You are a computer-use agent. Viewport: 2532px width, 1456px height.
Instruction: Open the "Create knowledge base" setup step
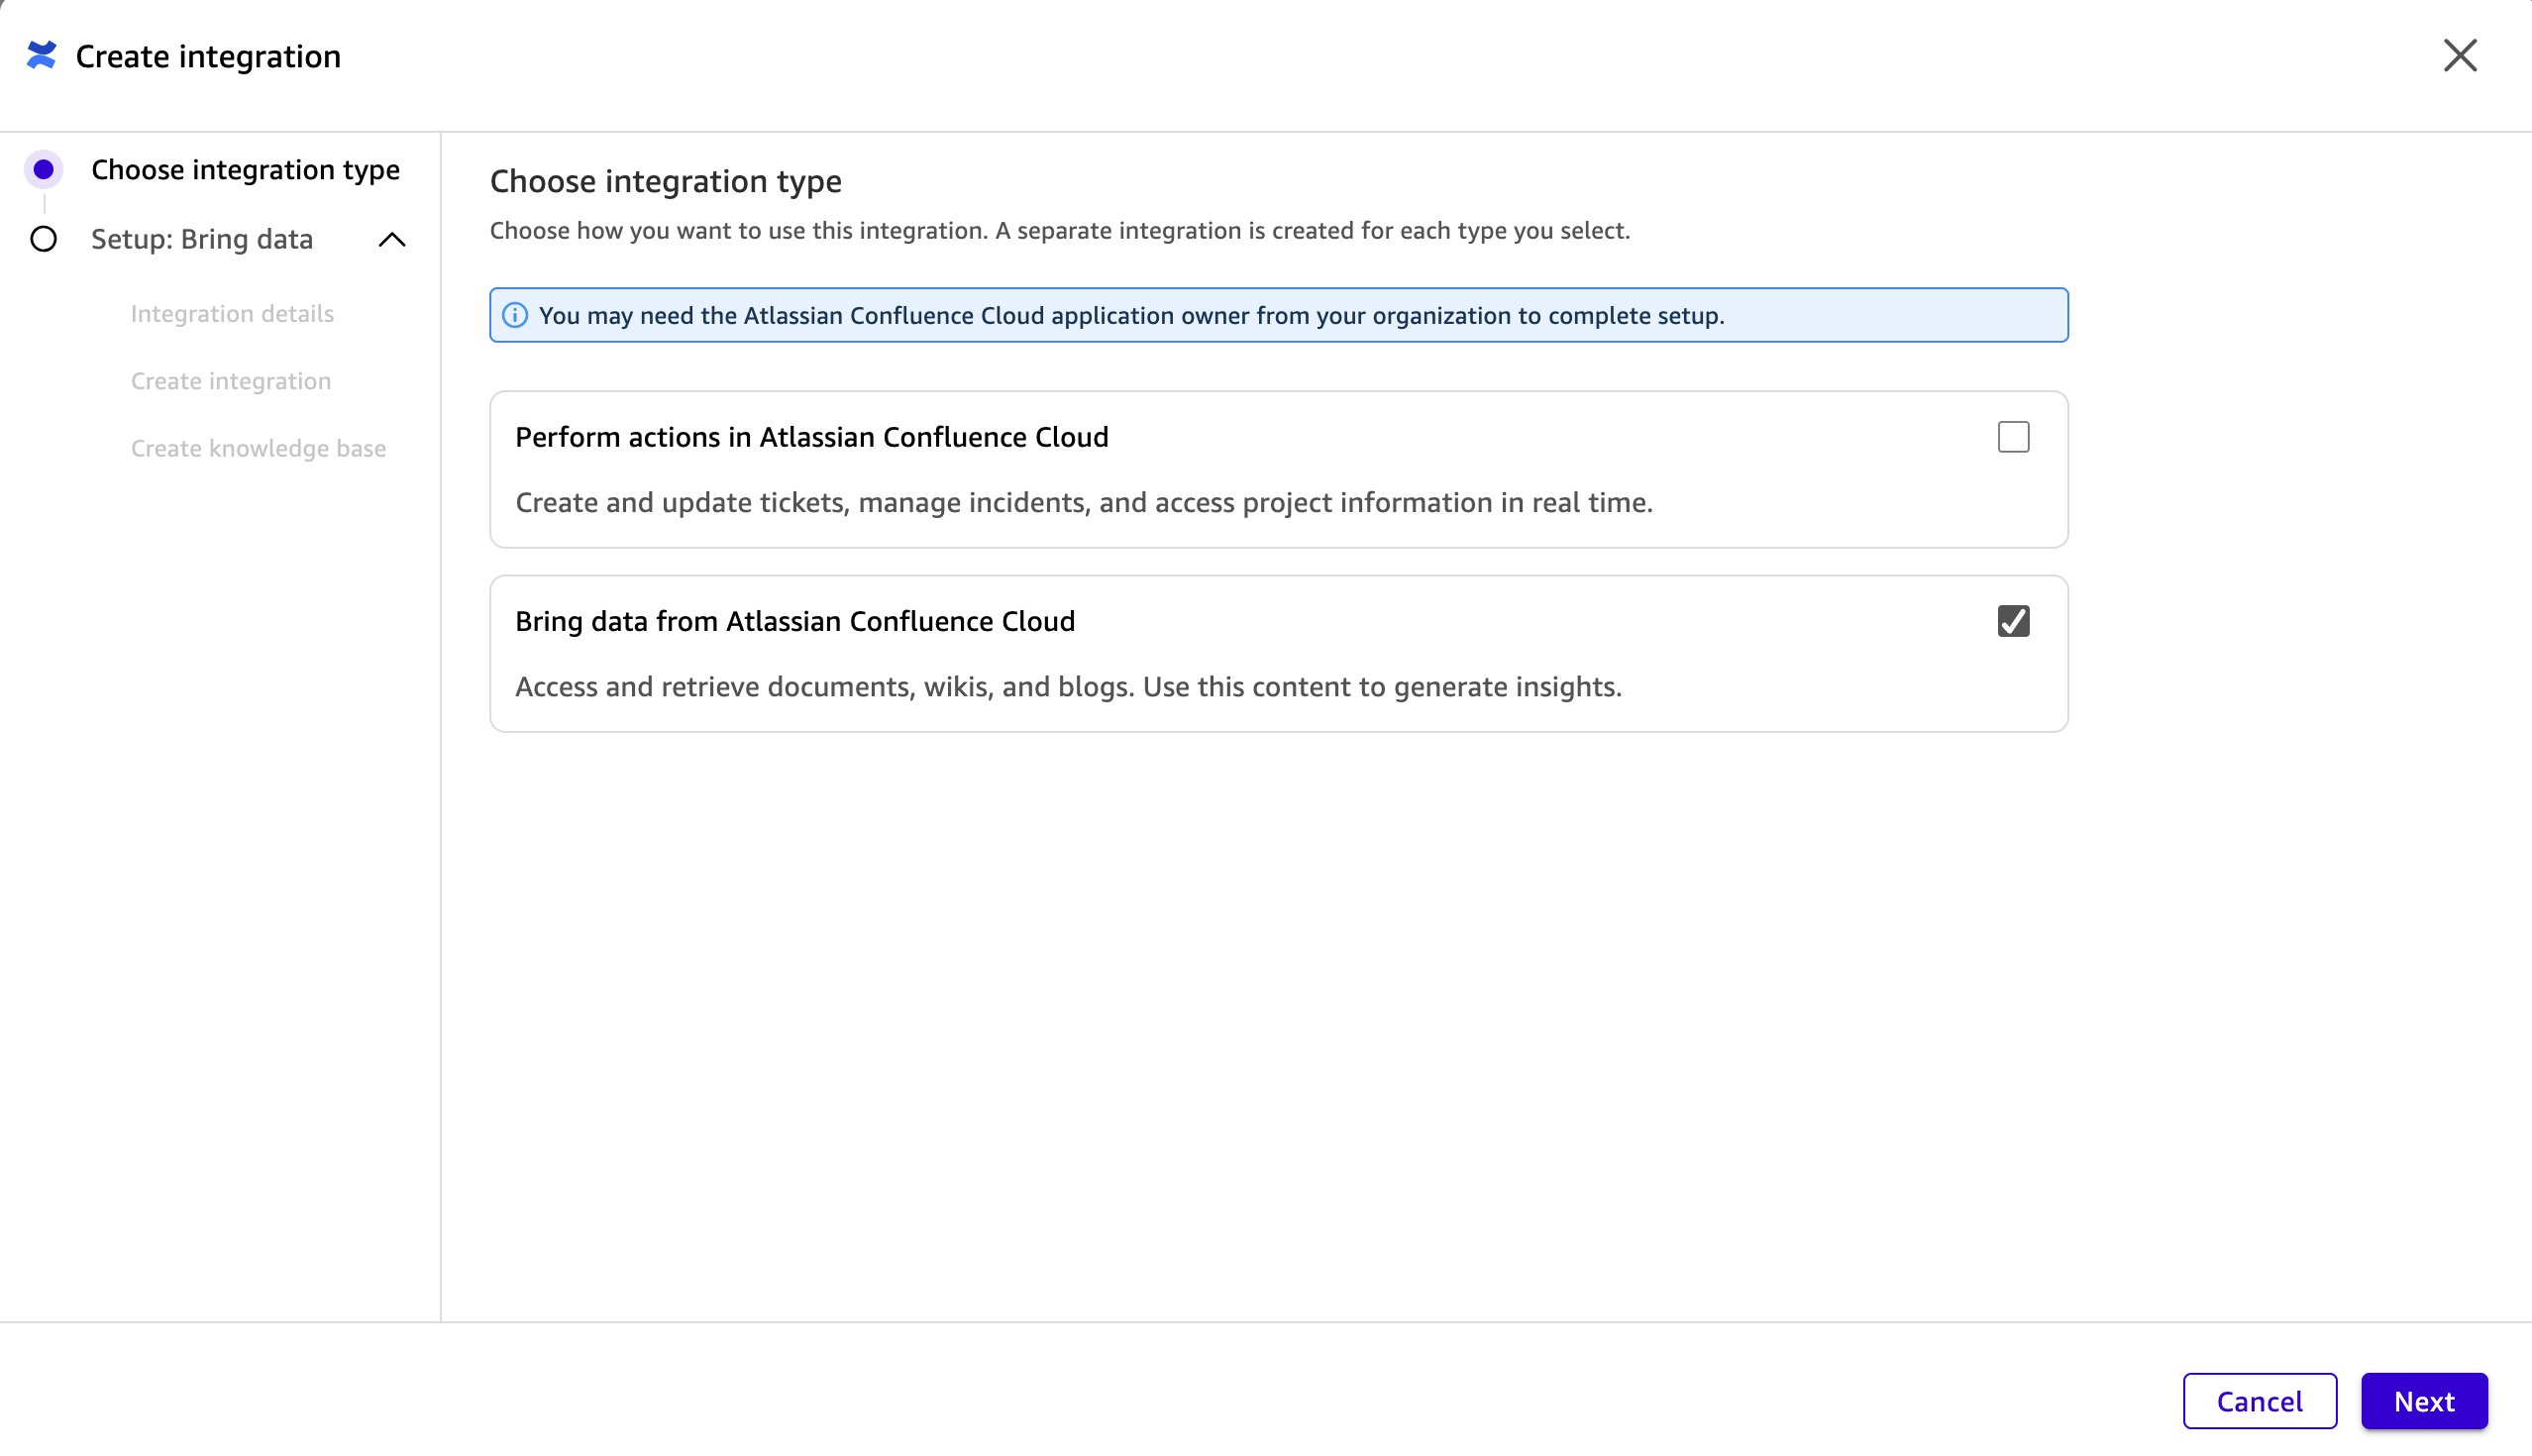(258, 447)
